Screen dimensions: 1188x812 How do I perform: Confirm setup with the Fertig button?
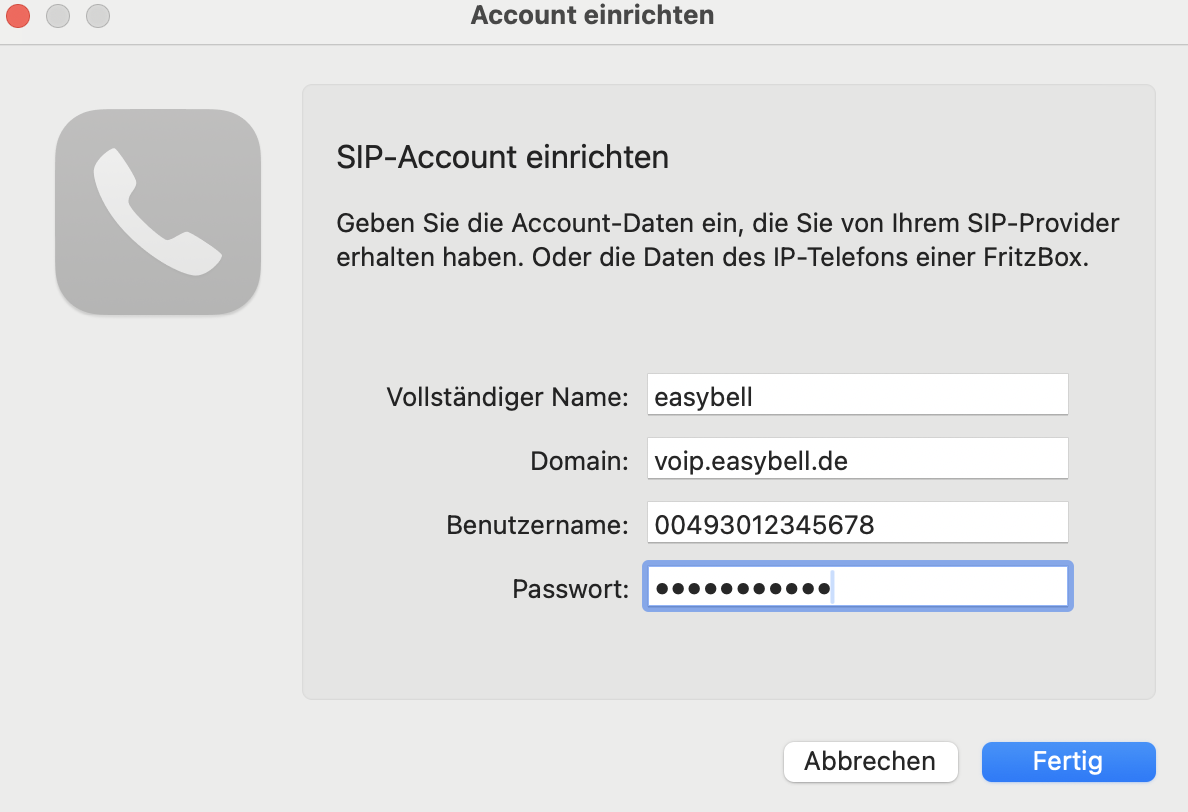(1068, 761)
